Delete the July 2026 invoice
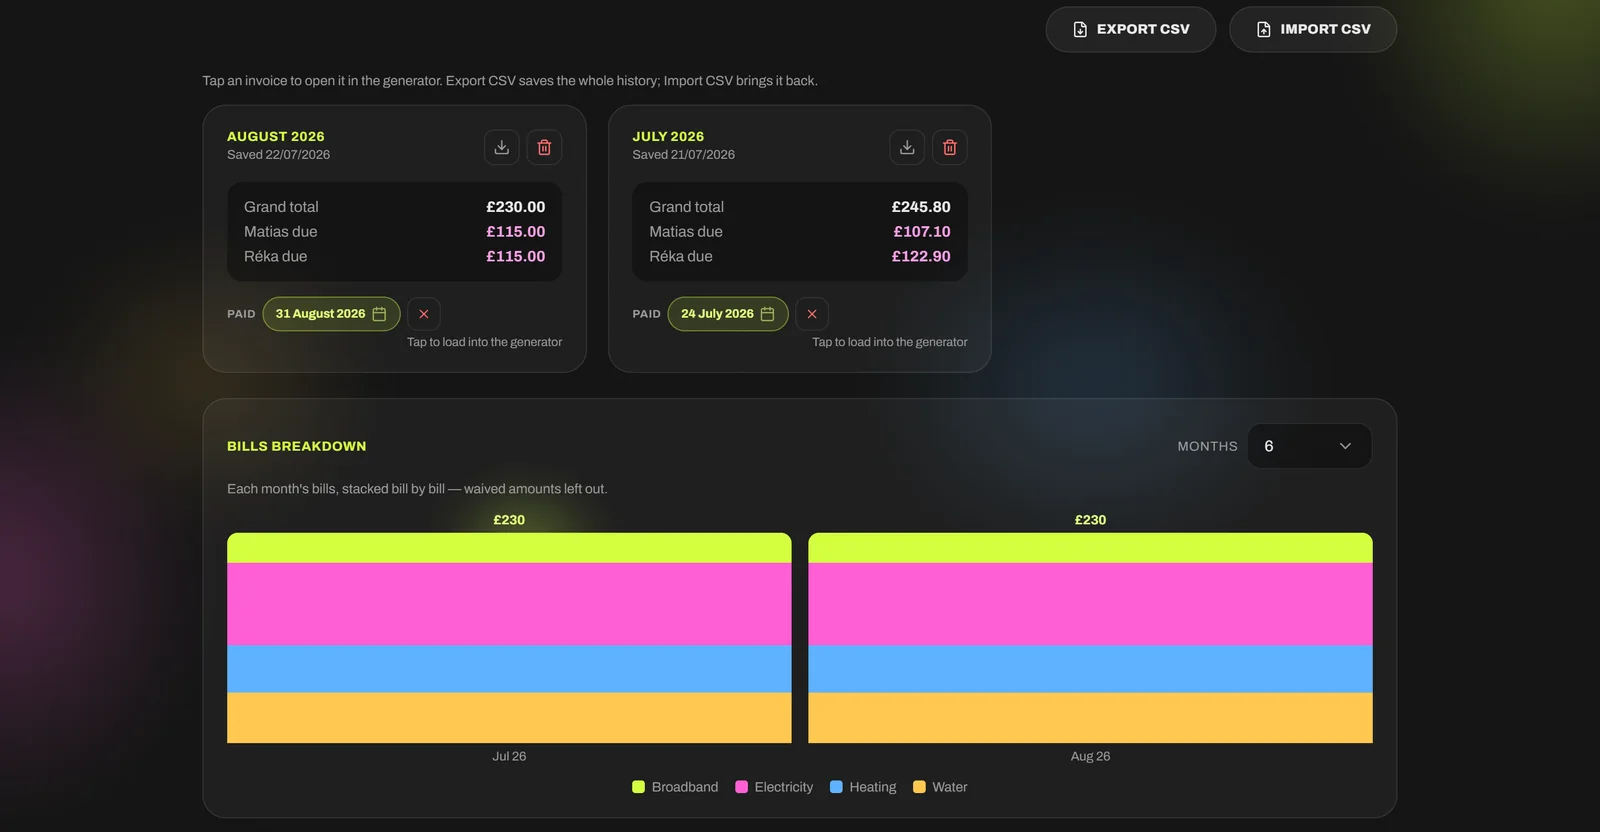The width and height of the screenshot is (1600, 832). click(950, 147)
